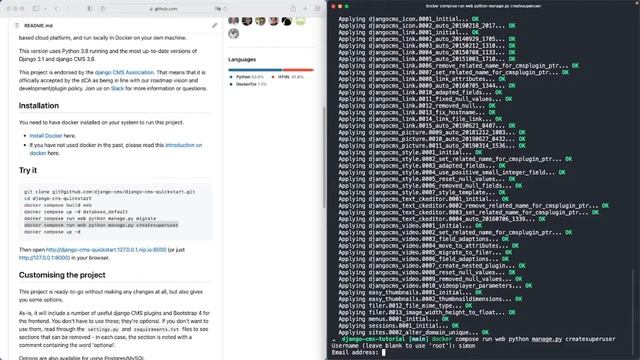Select the Dockerfile language entry

click(x=248, y=84)
